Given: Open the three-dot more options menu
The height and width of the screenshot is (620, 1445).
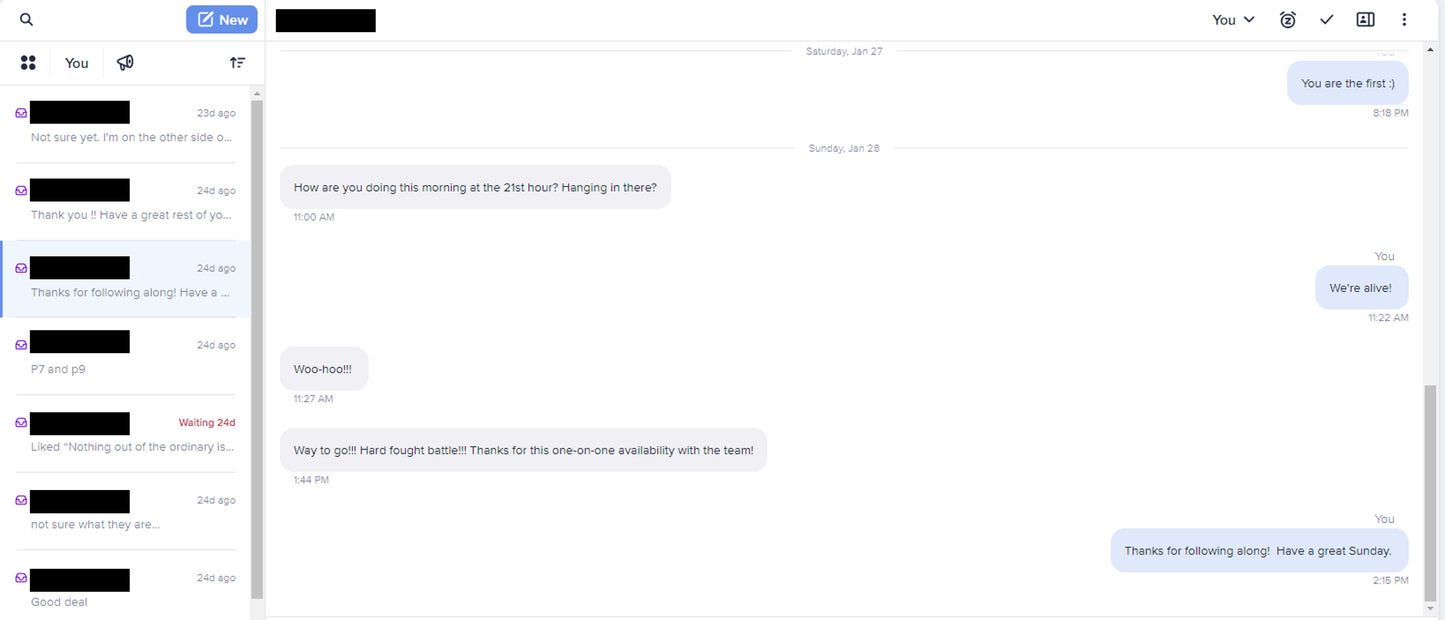Looking at the screenshot, I should [x=1404, y=20].
